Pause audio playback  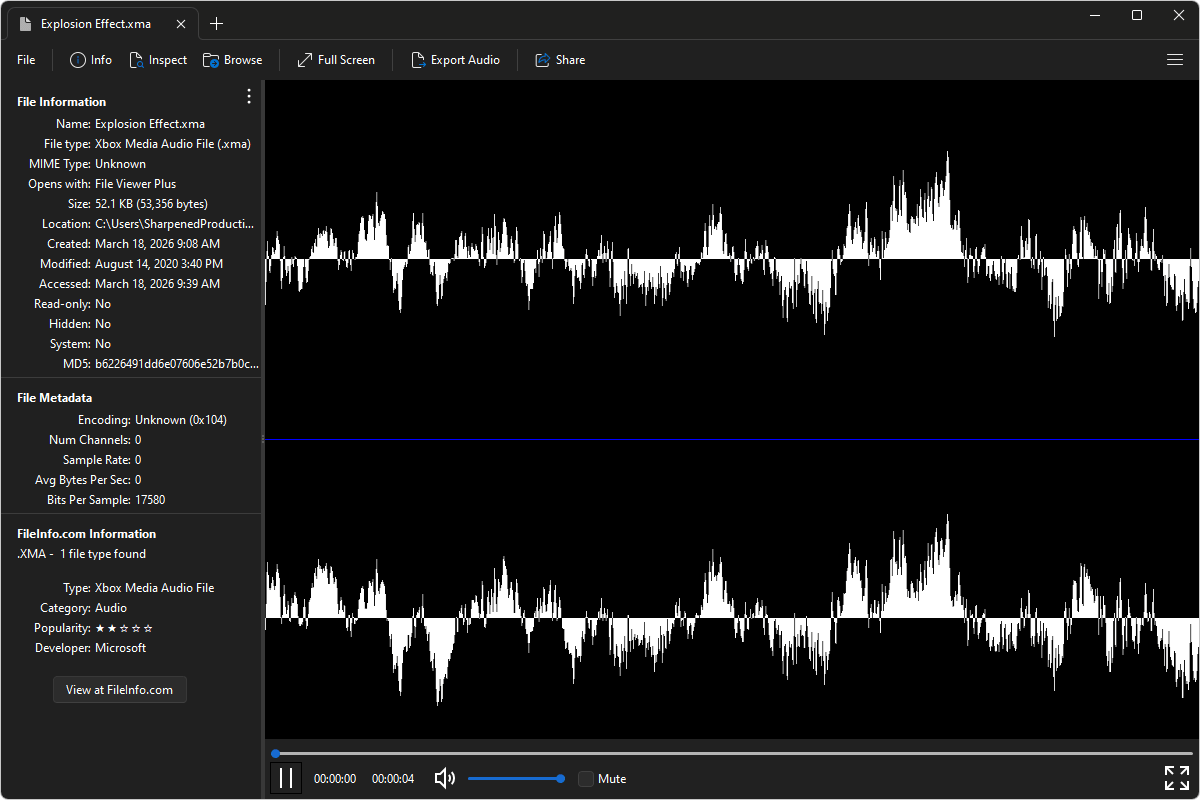[x=286, y=777]
